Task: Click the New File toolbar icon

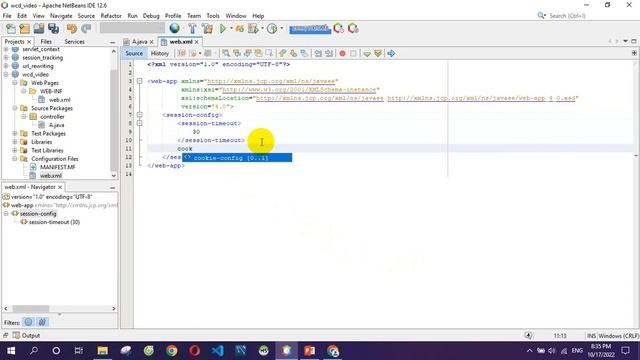Action: 11,29
